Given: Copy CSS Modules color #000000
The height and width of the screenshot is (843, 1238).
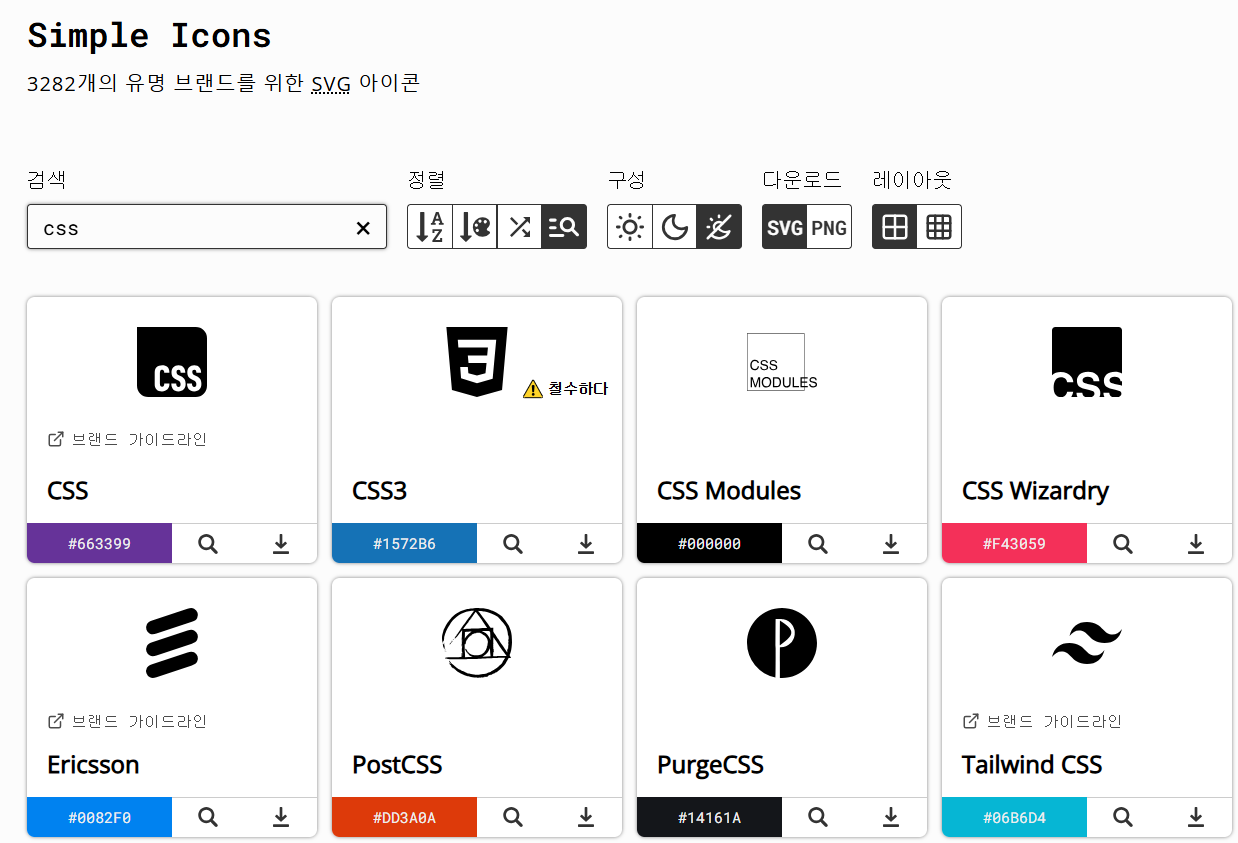Looking at the screenshot, I should tap(709, 543).
